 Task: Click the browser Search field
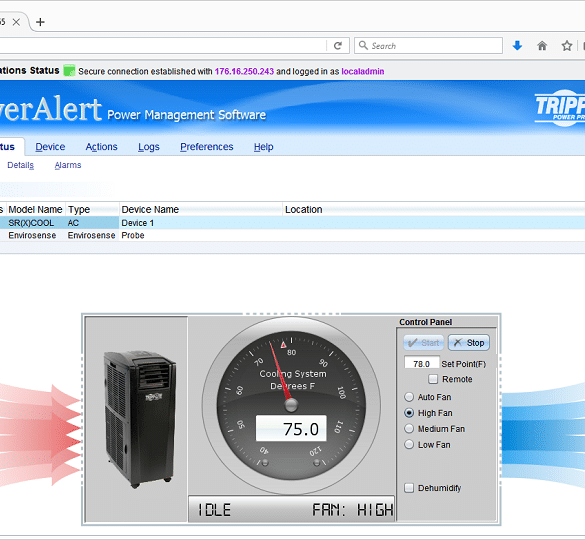[x=428, y=46]
